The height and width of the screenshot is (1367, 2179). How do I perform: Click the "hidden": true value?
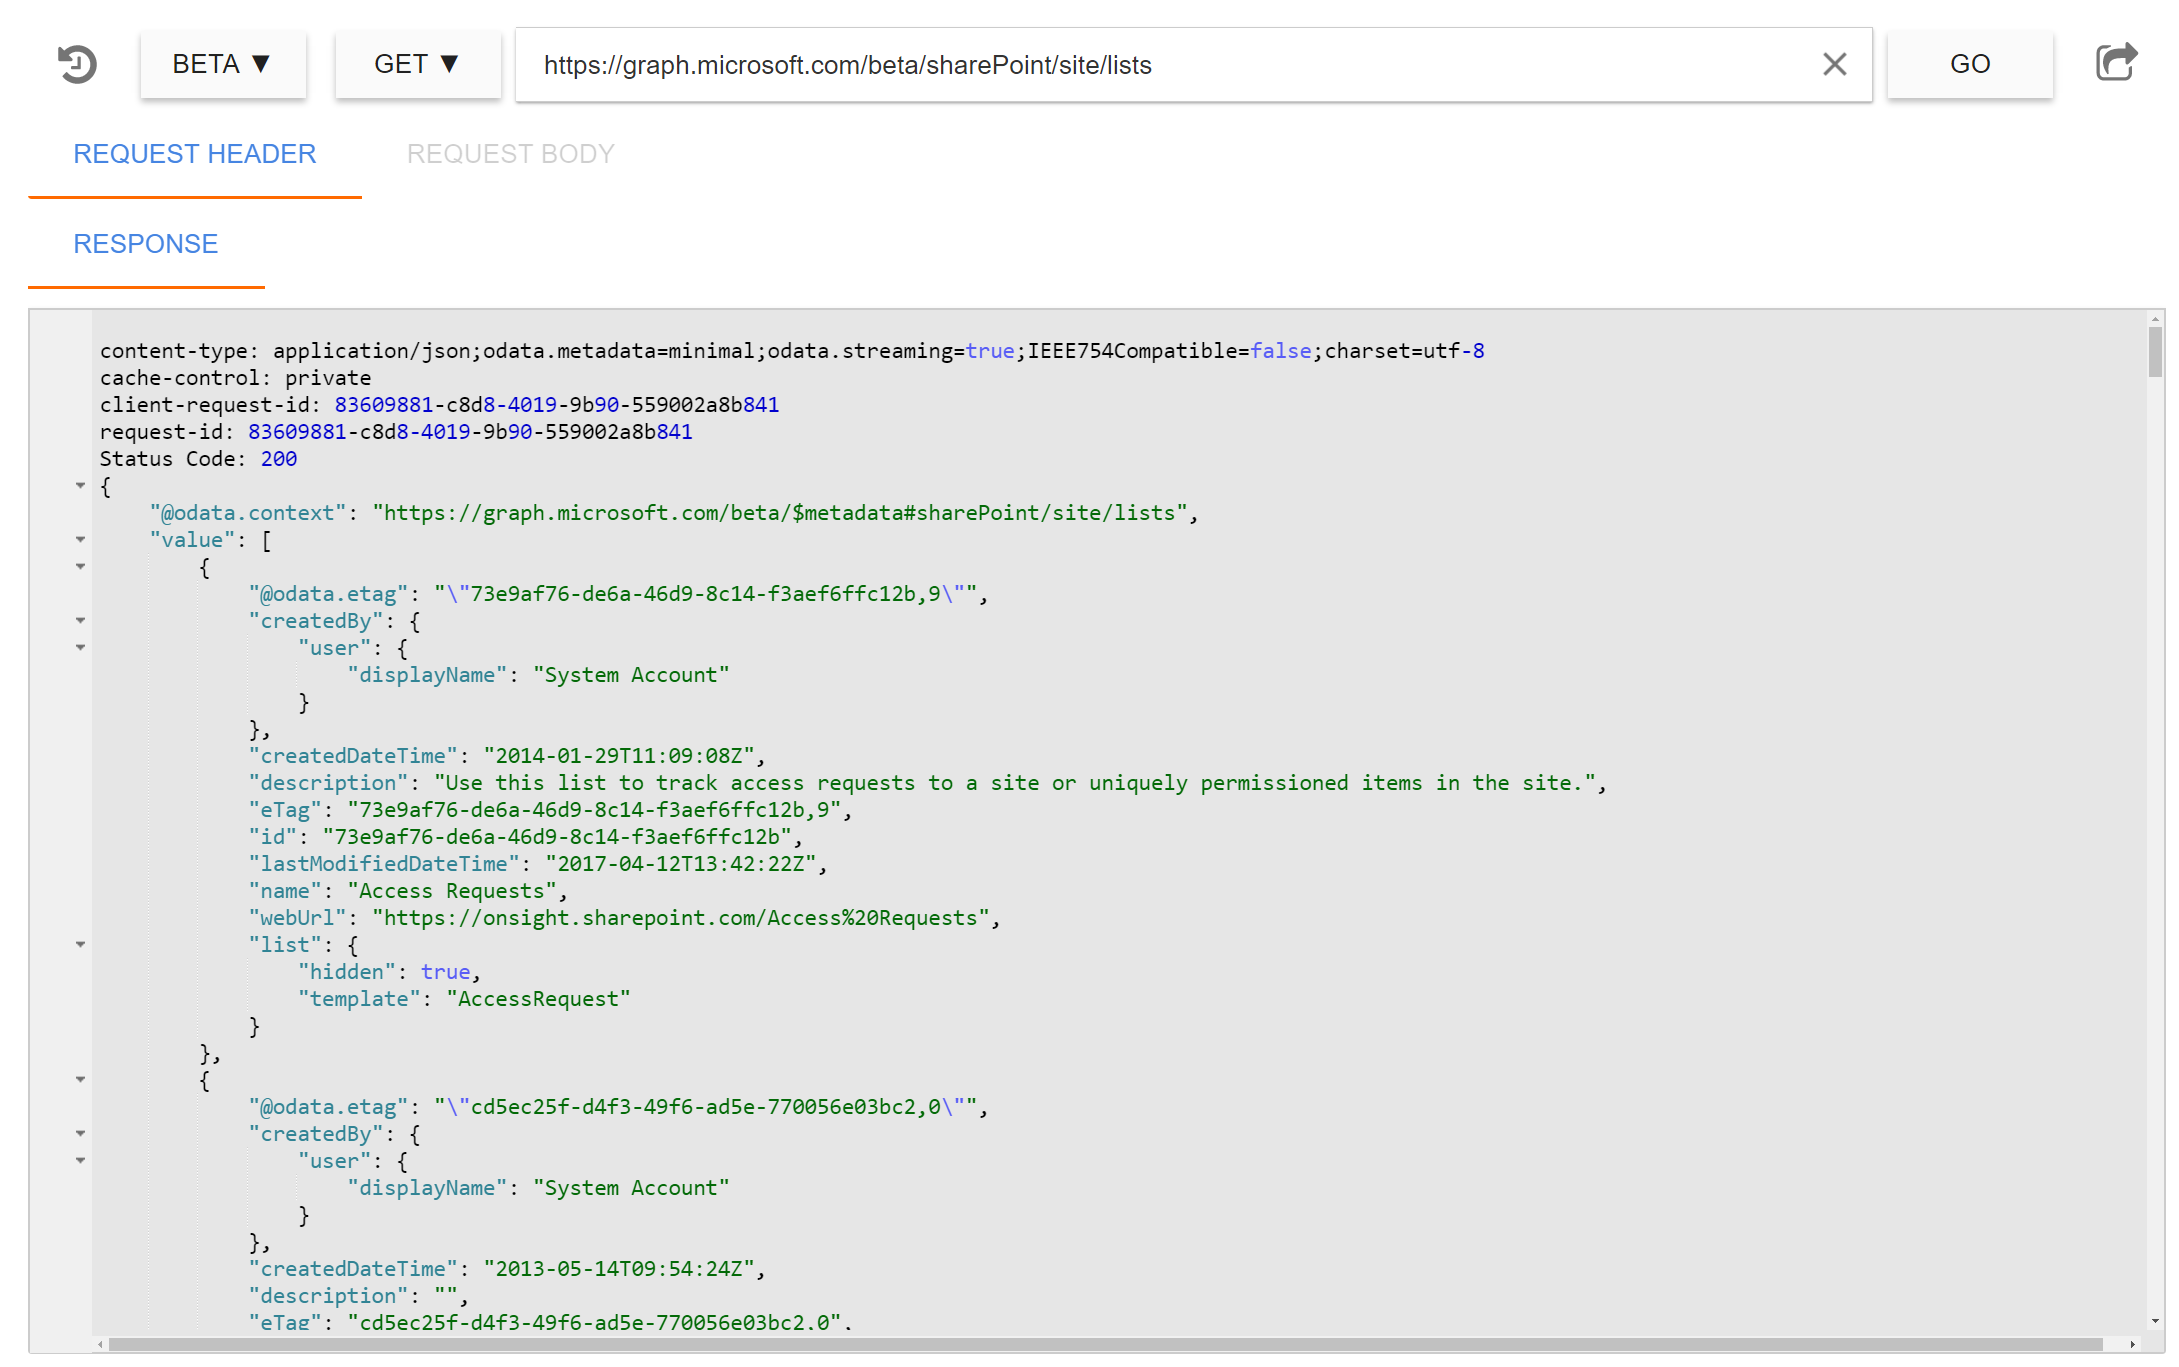pyautogui.click(x=445, y=972)
